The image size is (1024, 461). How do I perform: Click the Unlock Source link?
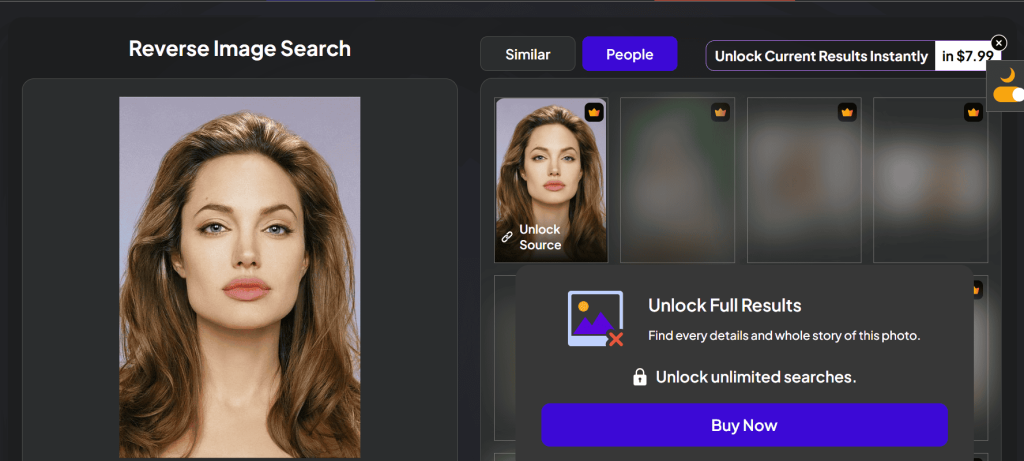coord(539,237)
